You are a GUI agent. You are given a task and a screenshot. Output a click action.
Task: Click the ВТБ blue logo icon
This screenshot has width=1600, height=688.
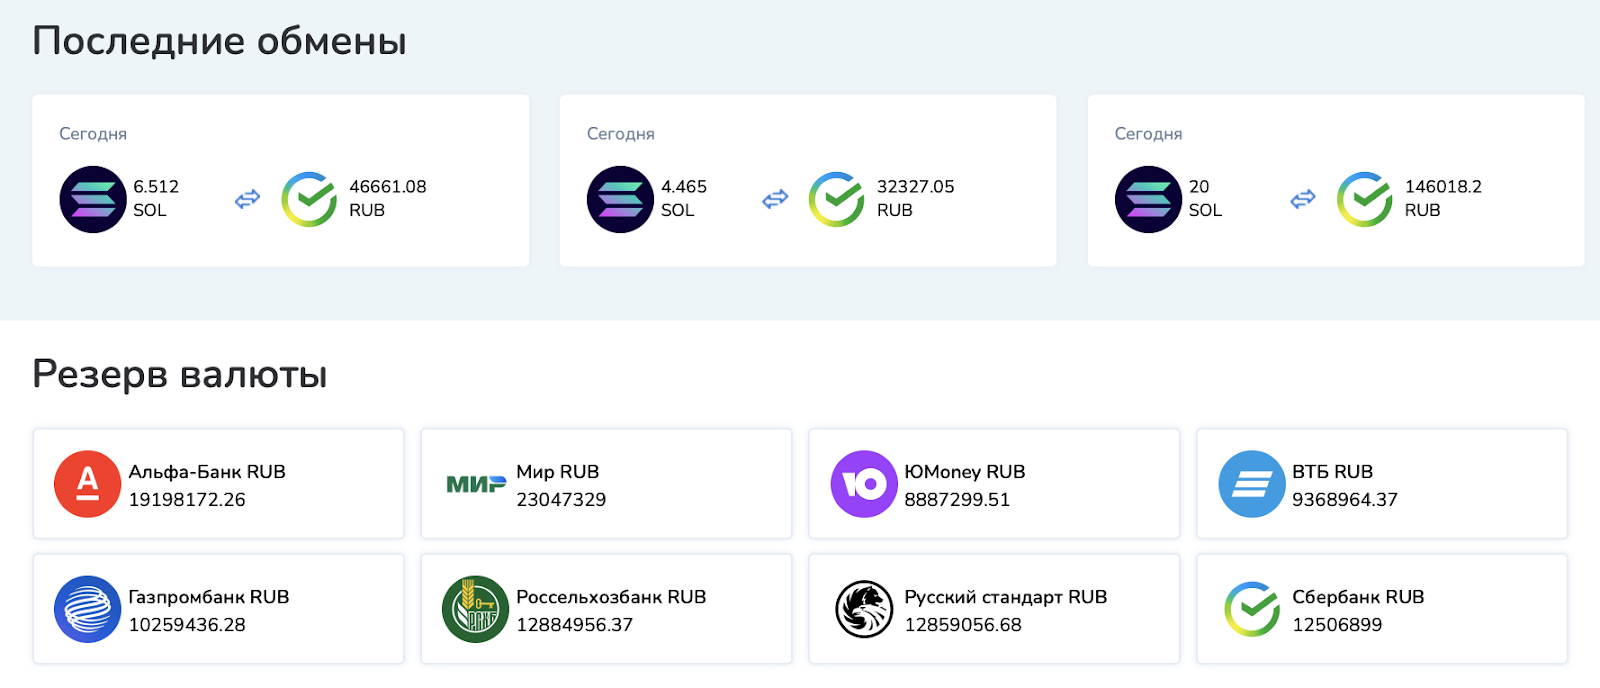pyautogui.click(x=1252, y=484)
